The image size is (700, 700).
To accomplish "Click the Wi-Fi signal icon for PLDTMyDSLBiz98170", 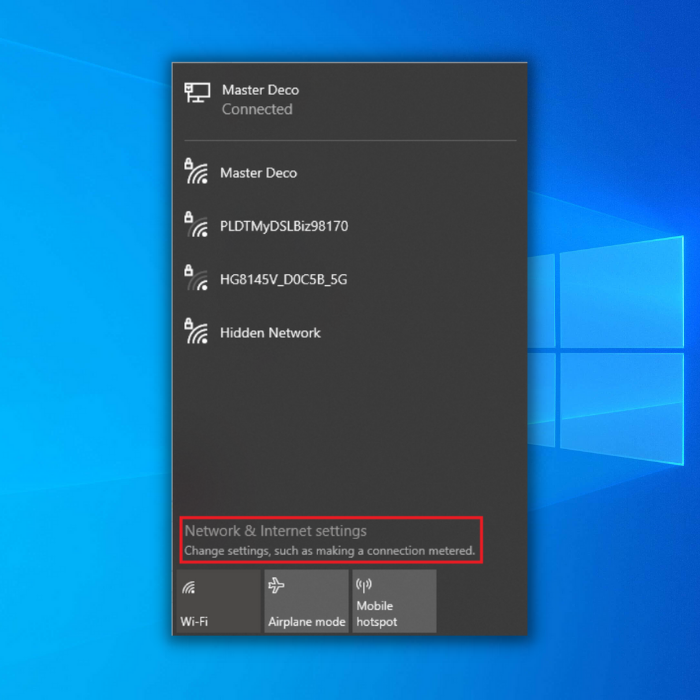I will tap(196, 225).
